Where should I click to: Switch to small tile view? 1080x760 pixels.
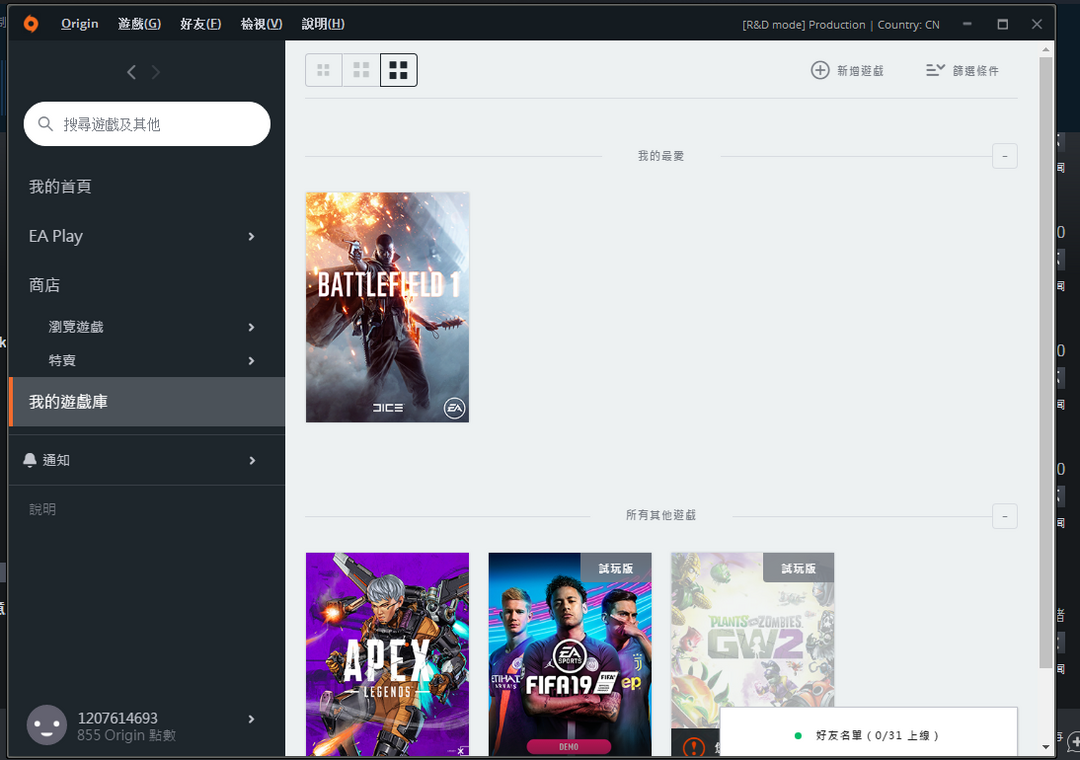[324, 70]
